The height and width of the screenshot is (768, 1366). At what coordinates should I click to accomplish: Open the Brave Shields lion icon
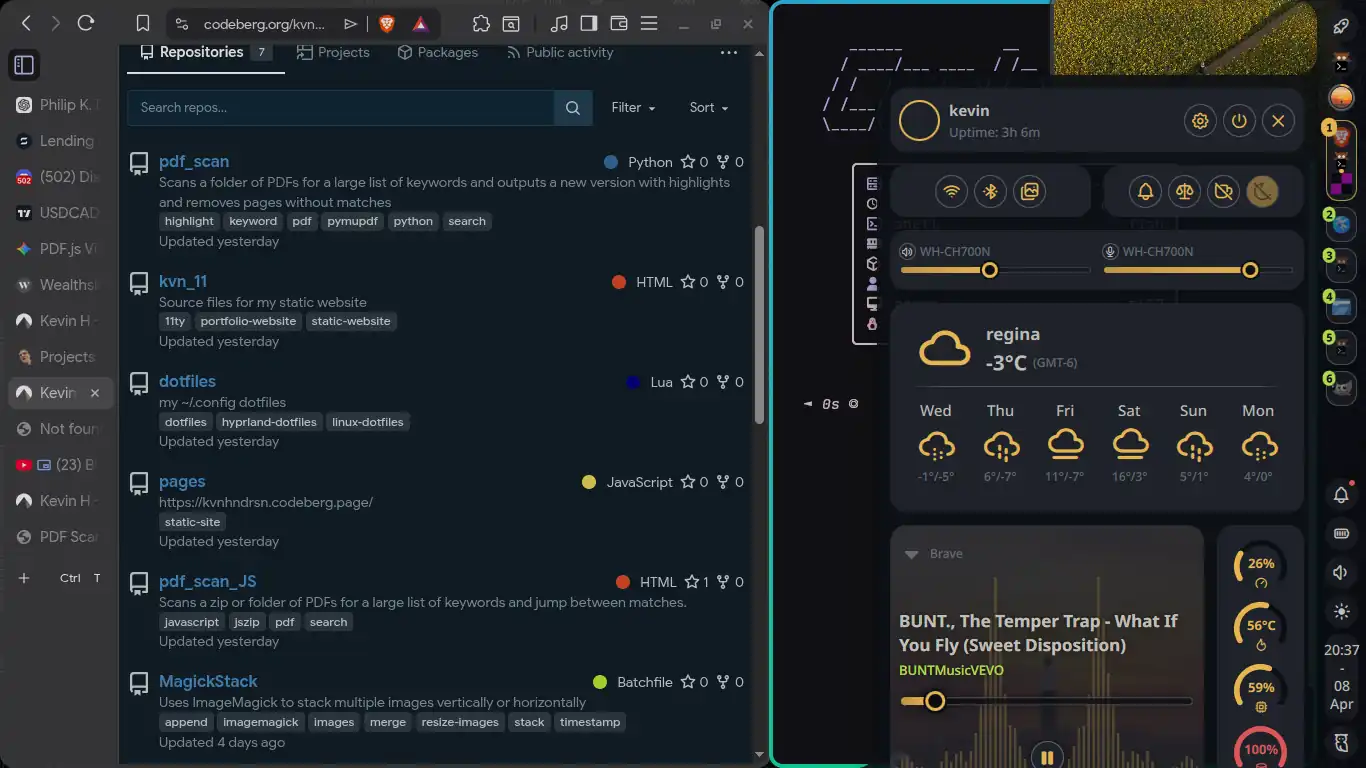[387, 24]
